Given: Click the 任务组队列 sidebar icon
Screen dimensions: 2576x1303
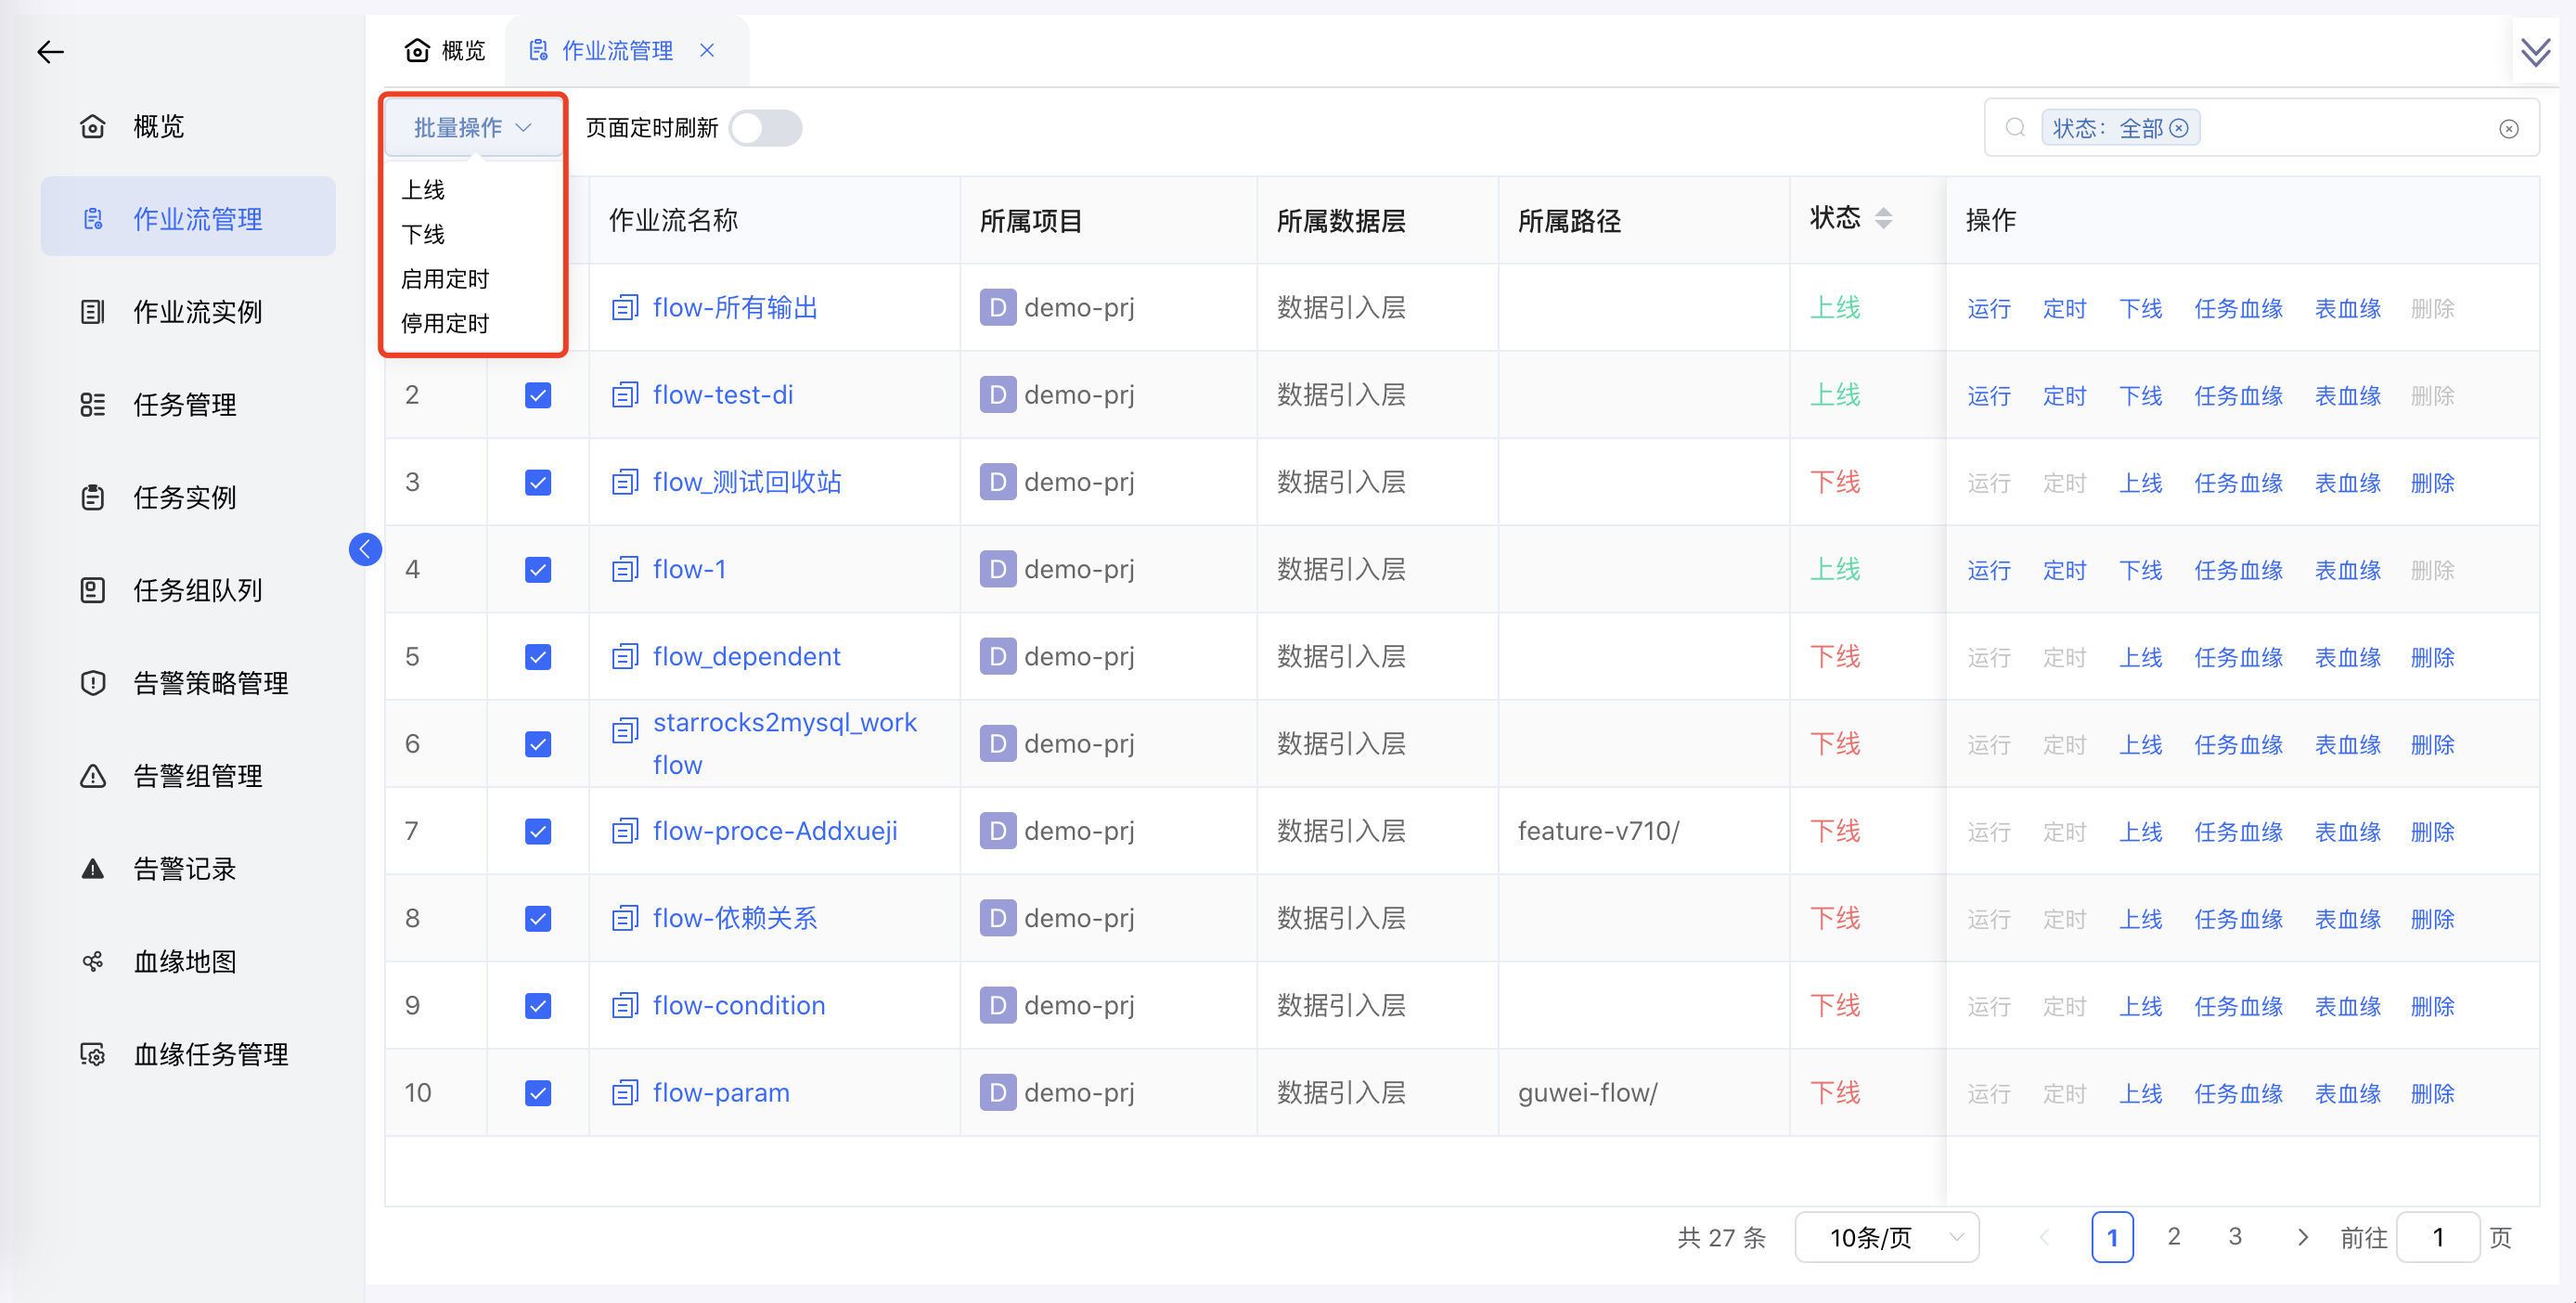Looking at the screenshot, I should [93, 590].
